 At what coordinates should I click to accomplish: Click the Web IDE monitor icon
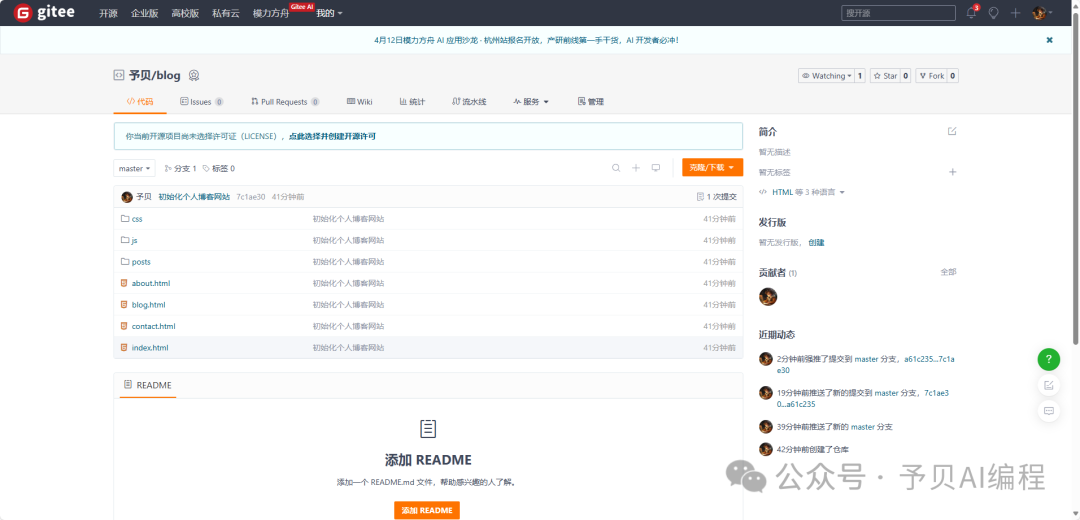tap(656, 168)
